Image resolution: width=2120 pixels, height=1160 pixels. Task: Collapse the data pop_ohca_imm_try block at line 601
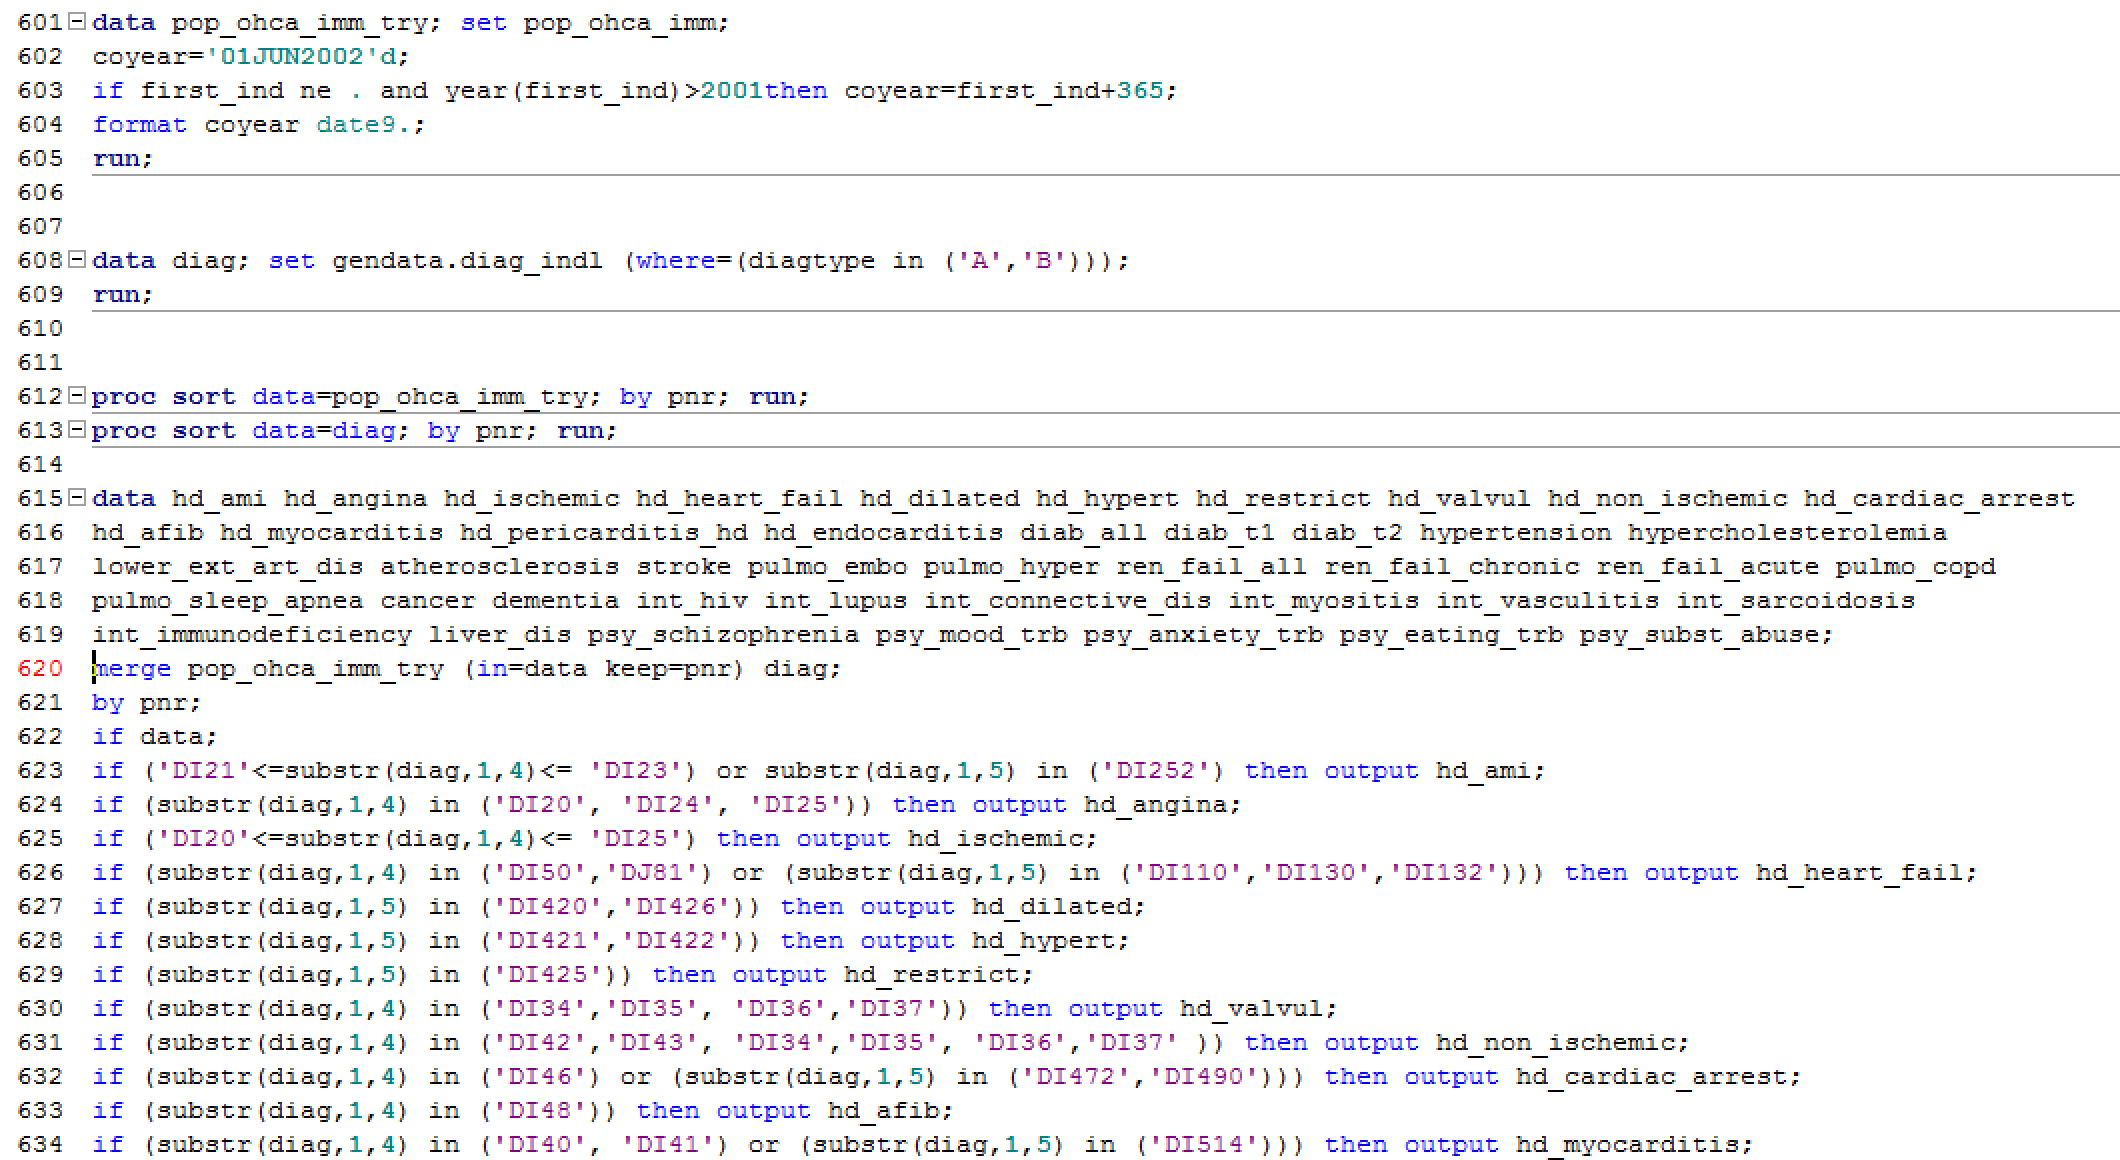point(78,22)
